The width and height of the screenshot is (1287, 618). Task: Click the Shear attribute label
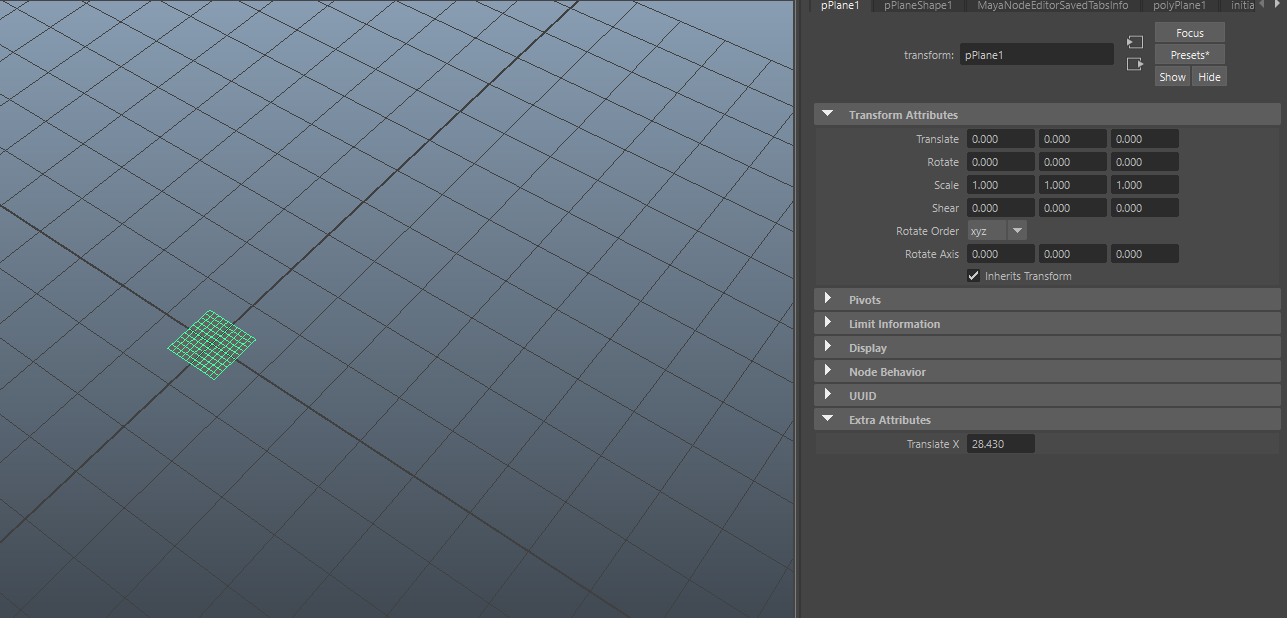pyautogui.click(x=945, y=208)
